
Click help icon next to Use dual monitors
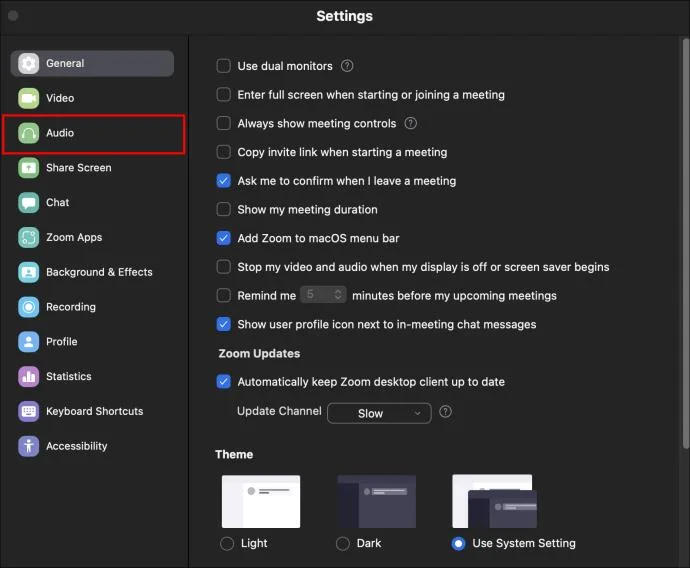click(x=347, y=66)
